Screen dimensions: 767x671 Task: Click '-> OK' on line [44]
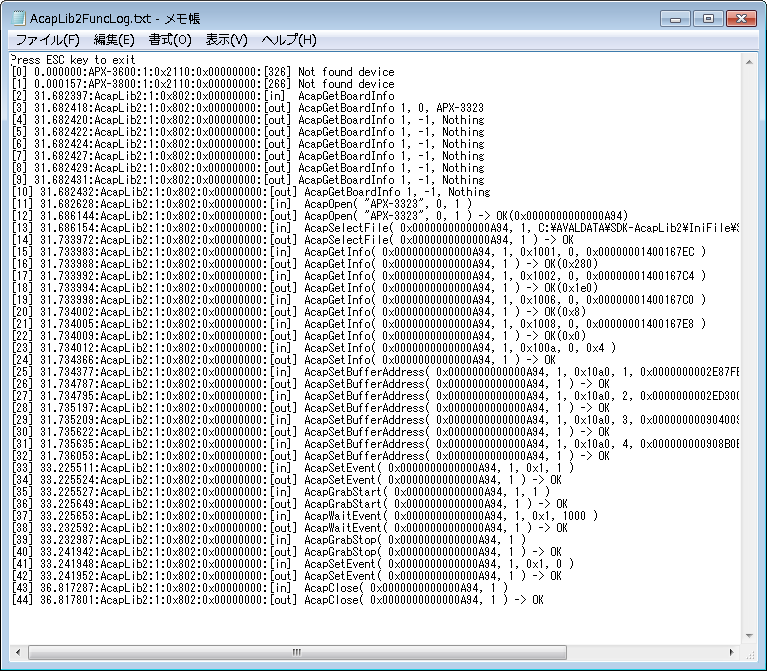529,599
